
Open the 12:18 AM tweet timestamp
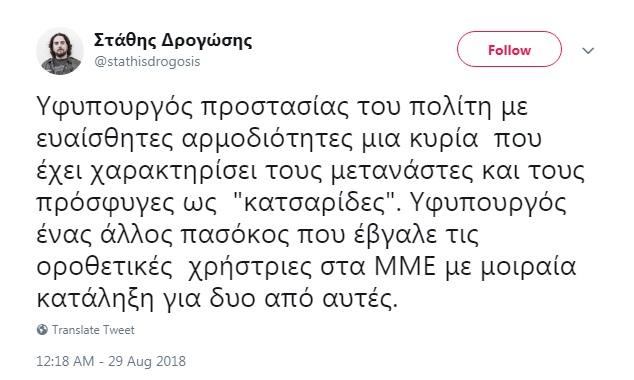pyautogui.click(x=65, y=361)
